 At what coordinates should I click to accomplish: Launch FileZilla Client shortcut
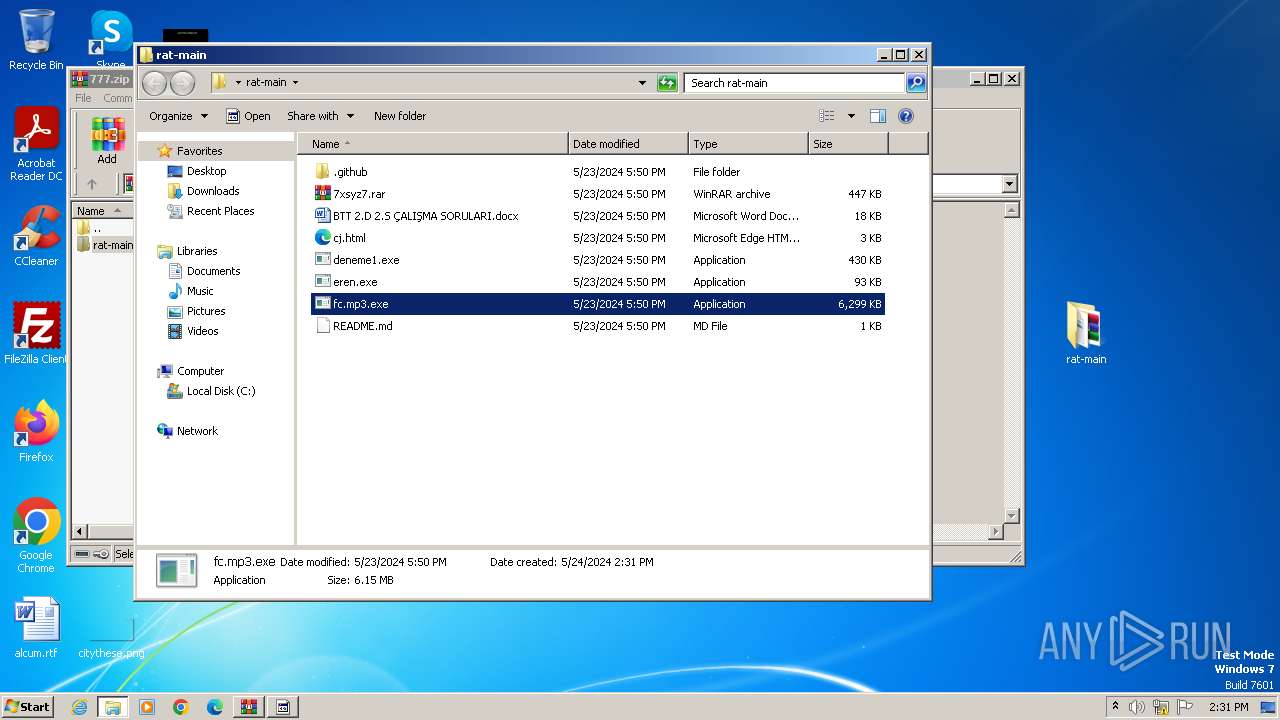click(x=36, y=333)
